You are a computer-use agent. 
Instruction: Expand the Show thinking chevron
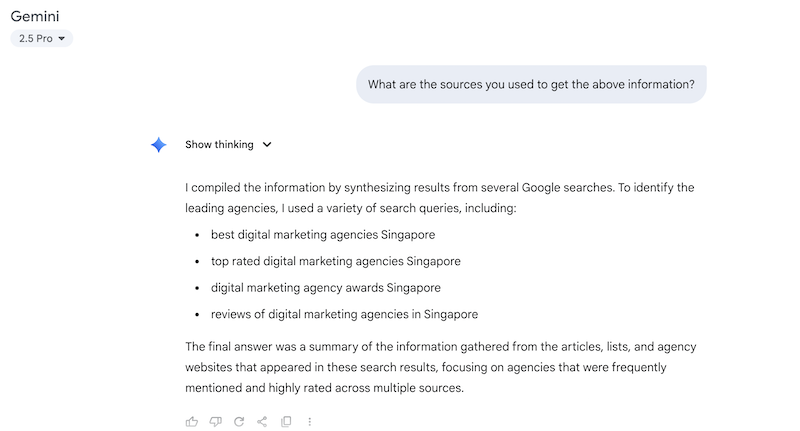click(x=267, y=145)
